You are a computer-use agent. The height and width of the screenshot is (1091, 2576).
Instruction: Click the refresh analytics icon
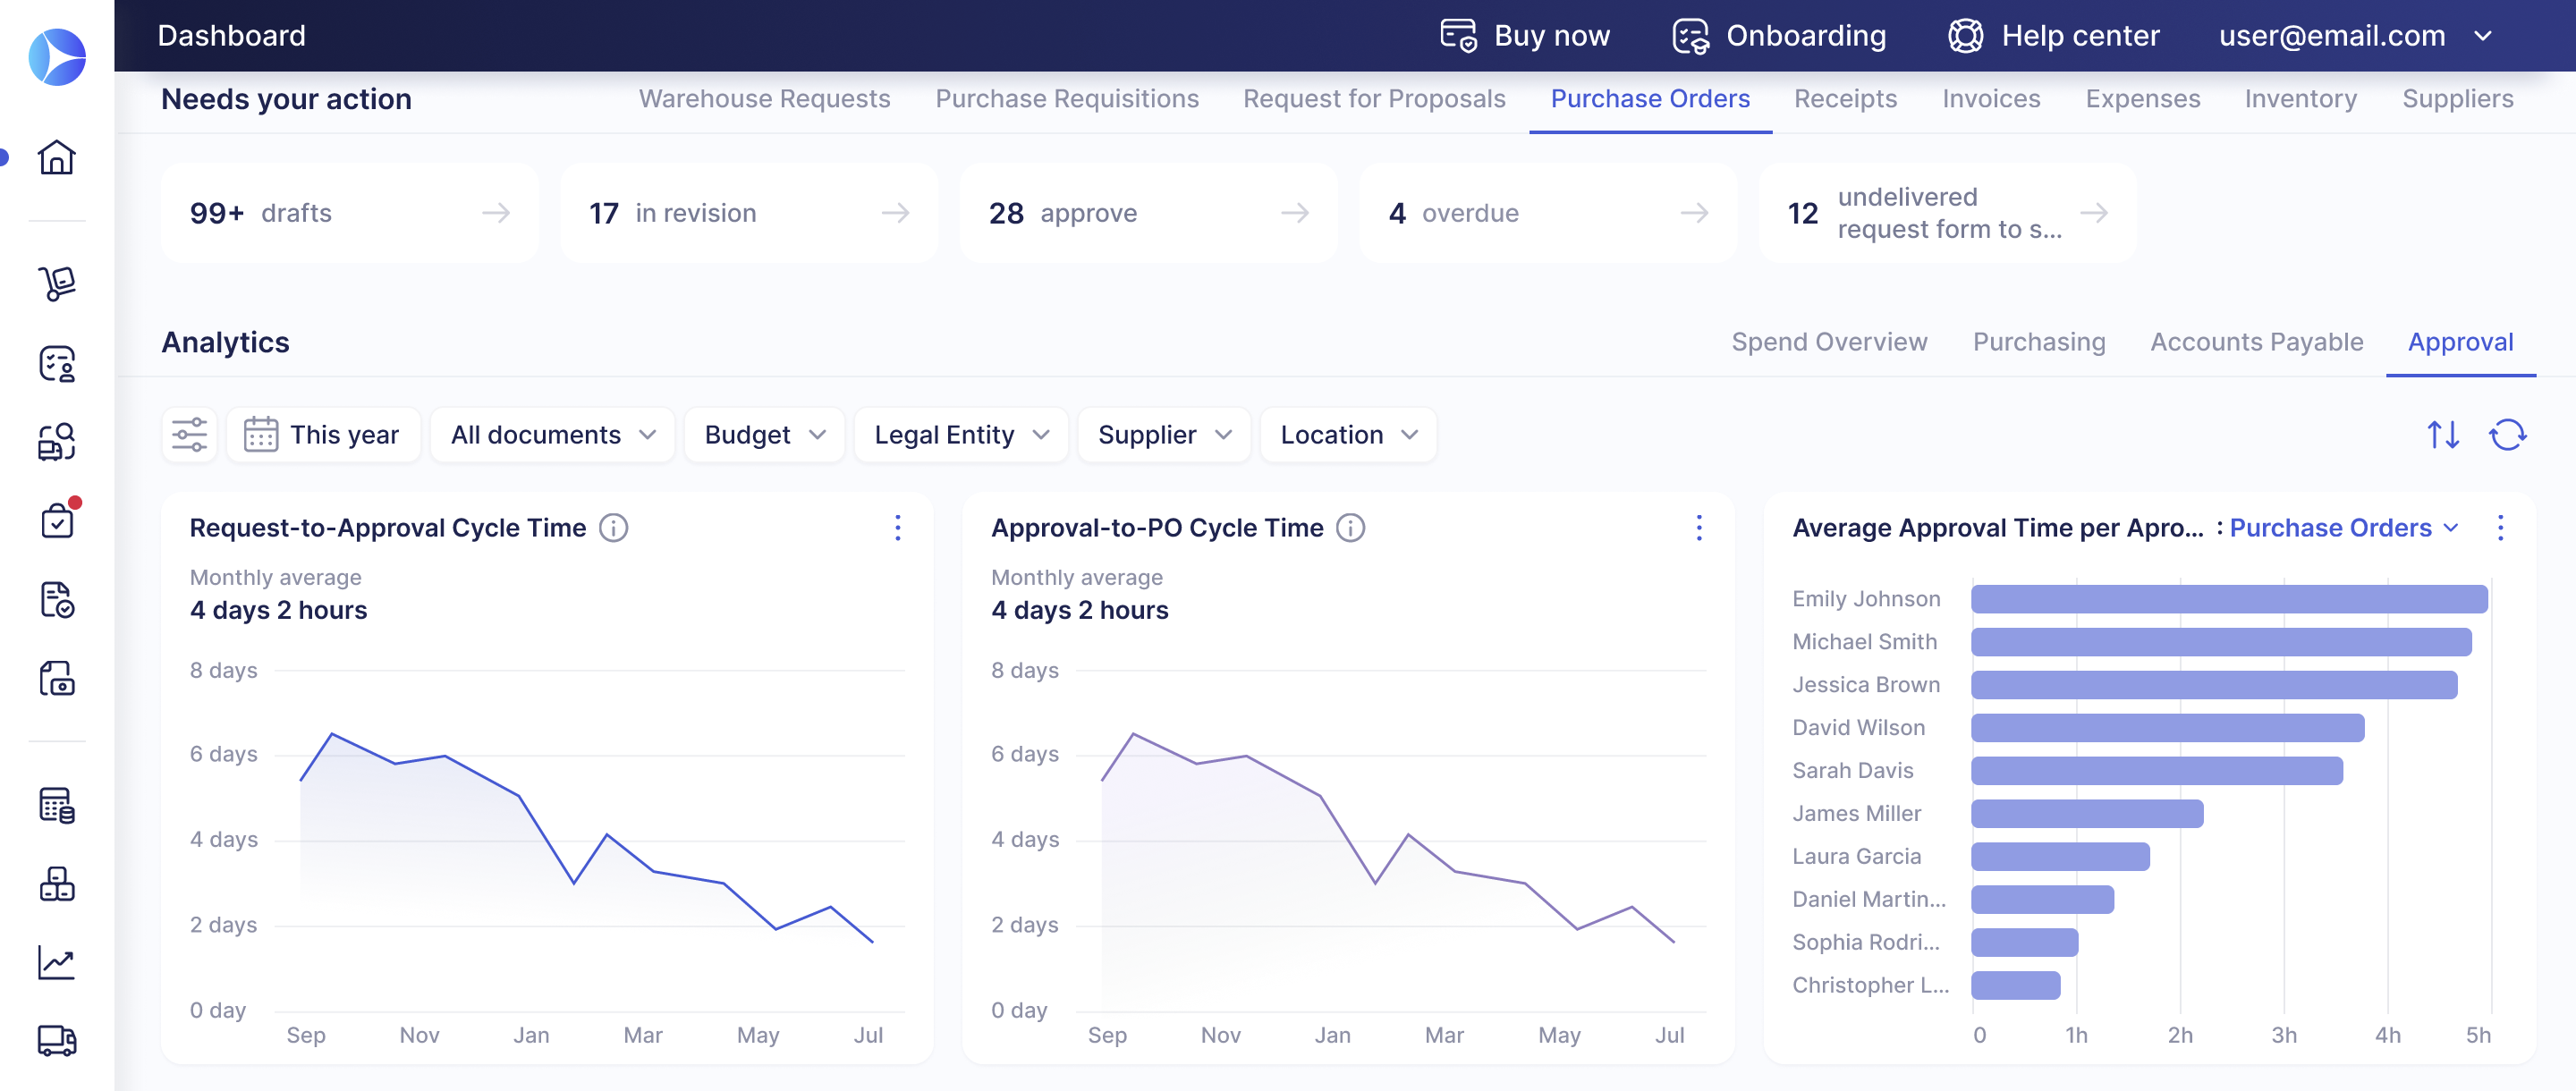click(2507, 435)
